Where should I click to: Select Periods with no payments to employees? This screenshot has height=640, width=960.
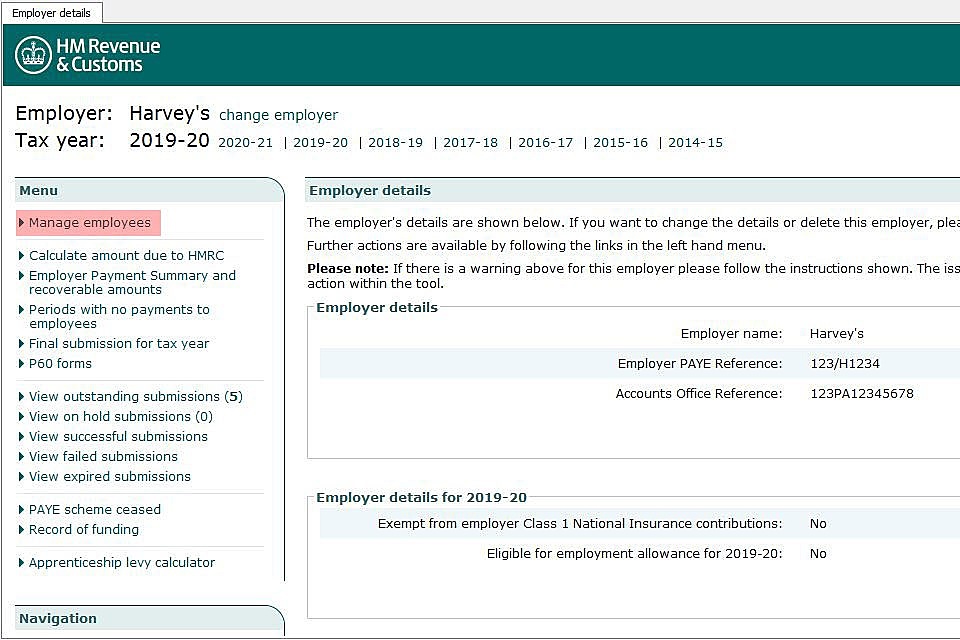[x=119, y=316]
